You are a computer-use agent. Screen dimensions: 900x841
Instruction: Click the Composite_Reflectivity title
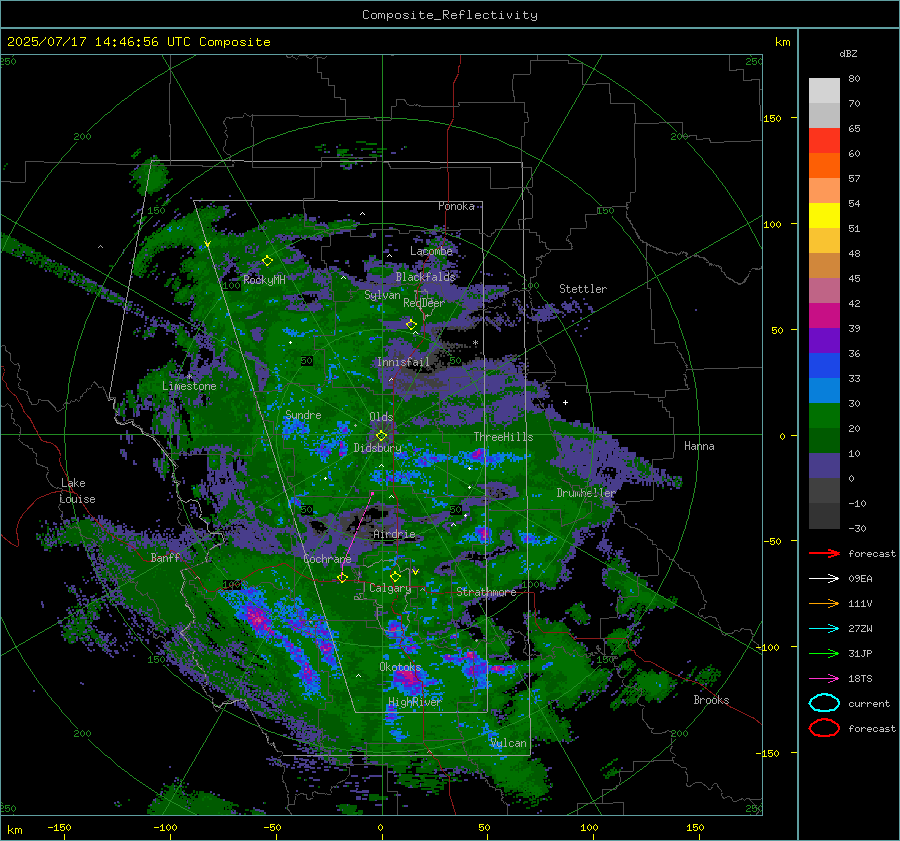[450, 15]
